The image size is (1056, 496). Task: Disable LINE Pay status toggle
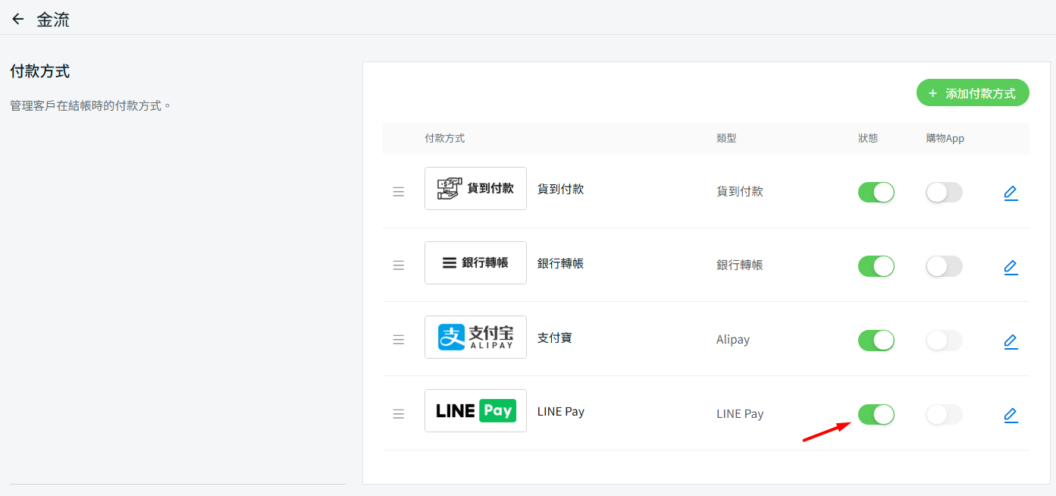876,414
